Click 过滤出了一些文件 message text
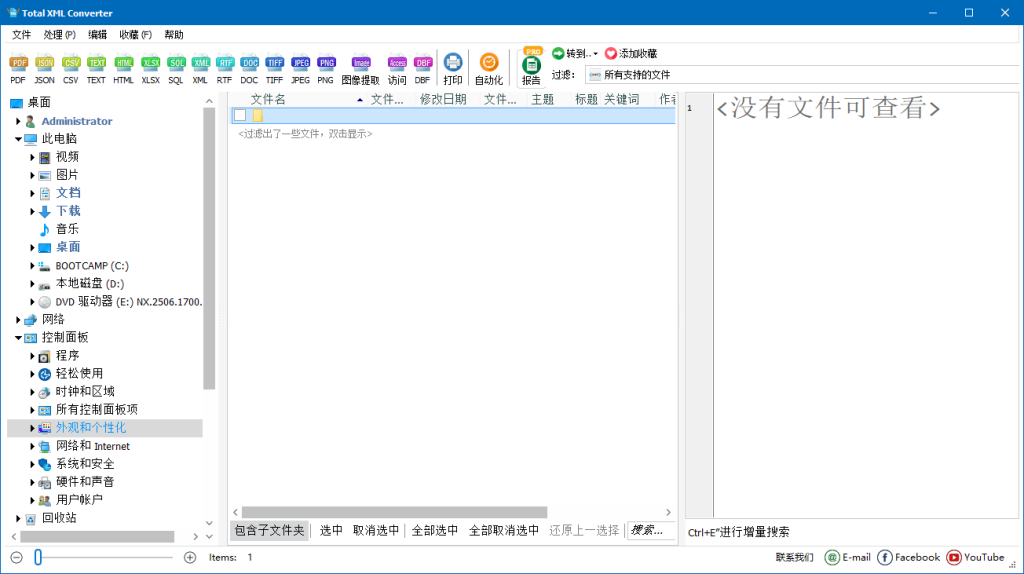Screen dimensions: 1024x574 point(305,134)
